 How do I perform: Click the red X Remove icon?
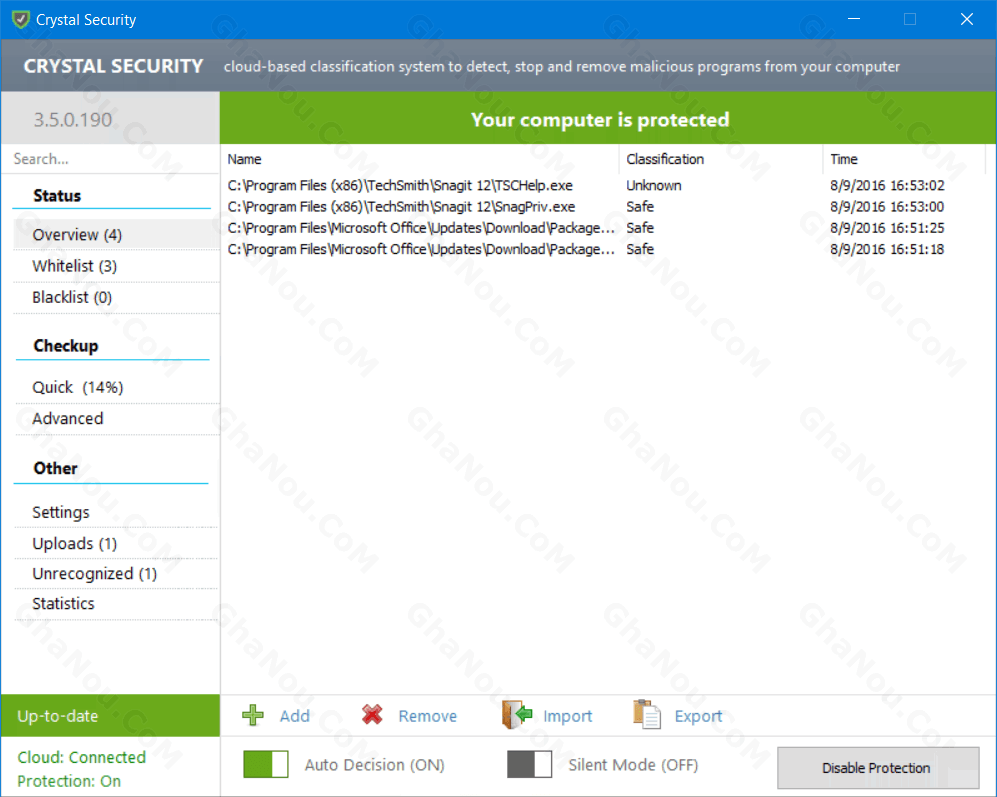pos(372,715)
